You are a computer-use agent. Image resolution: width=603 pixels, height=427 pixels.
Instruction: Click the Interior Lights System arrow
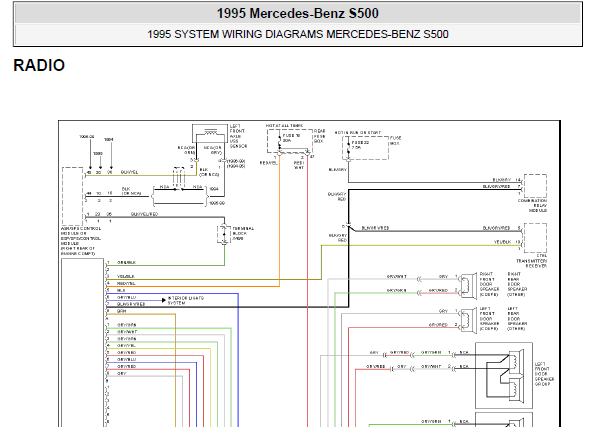click(x=164, y=300)
